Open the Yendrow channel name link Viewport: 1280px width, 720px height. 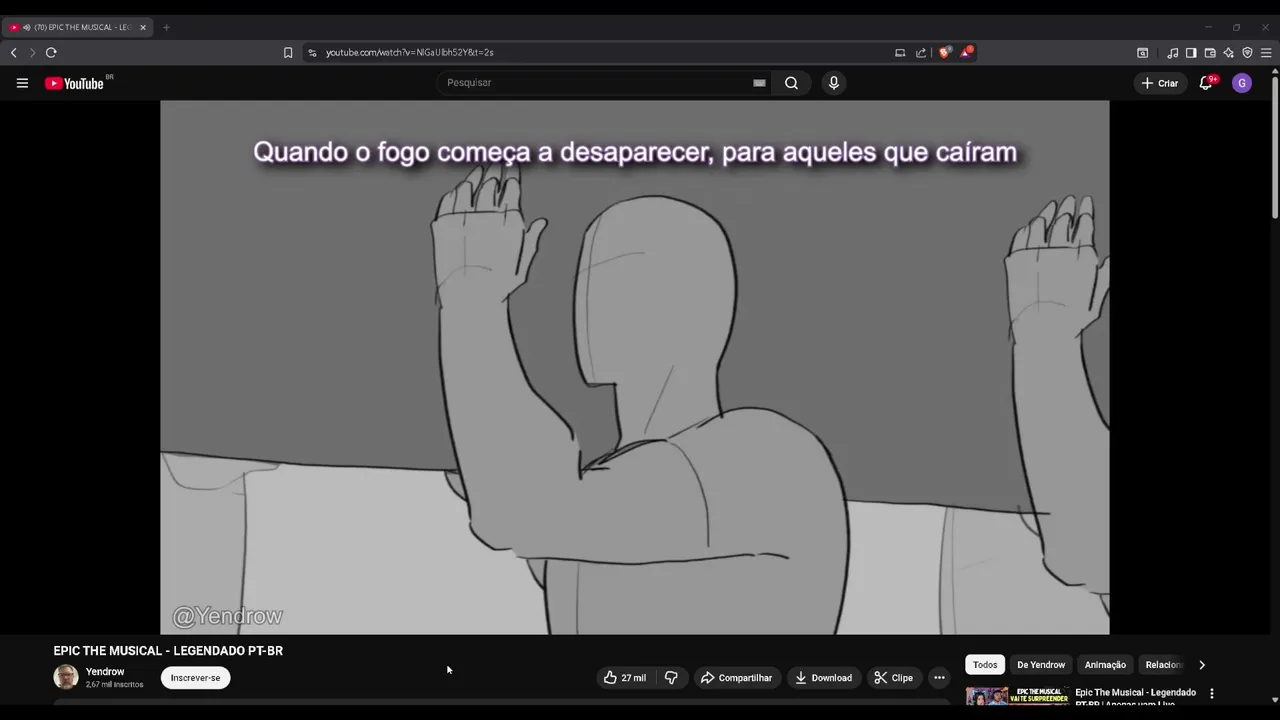pyautogui.click(x=105, y=672)
